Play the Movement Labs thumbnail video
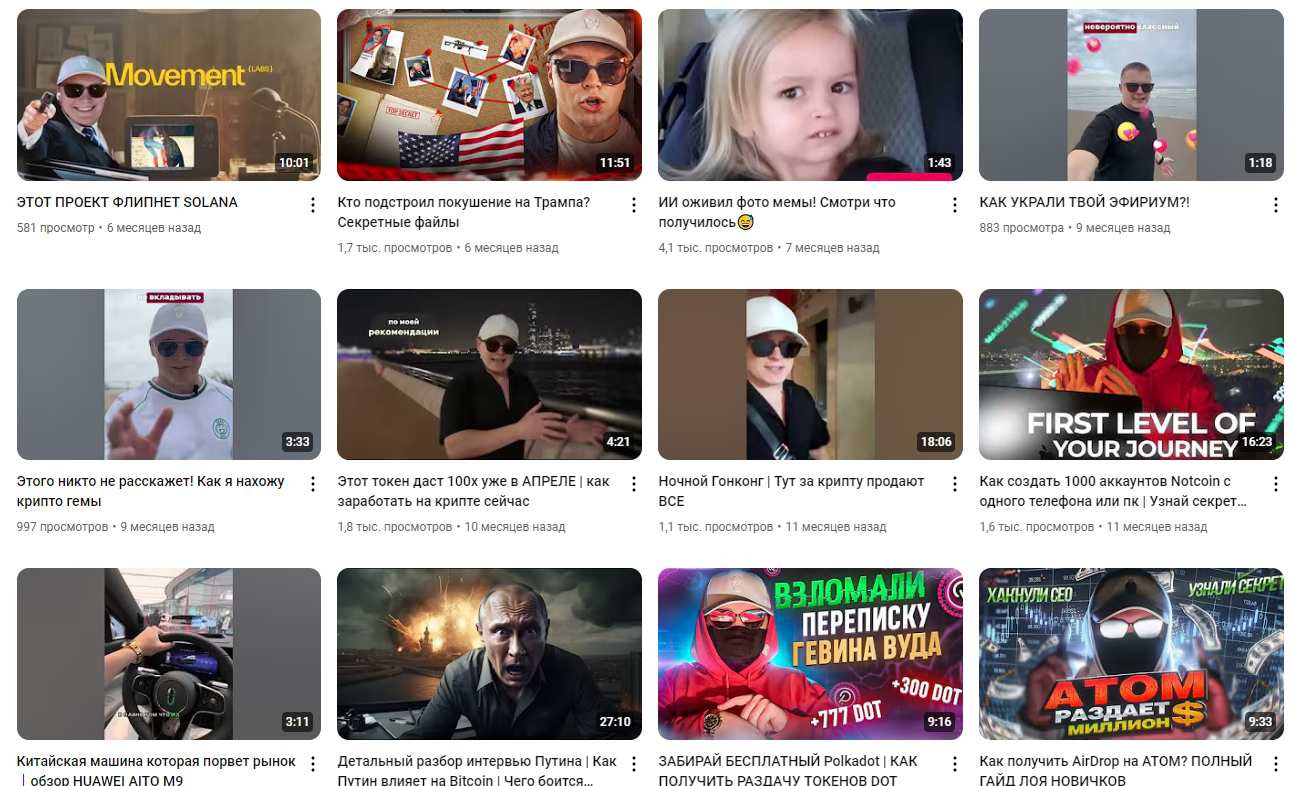Screen dimensions: 1294x786 (x=169, y=95)
